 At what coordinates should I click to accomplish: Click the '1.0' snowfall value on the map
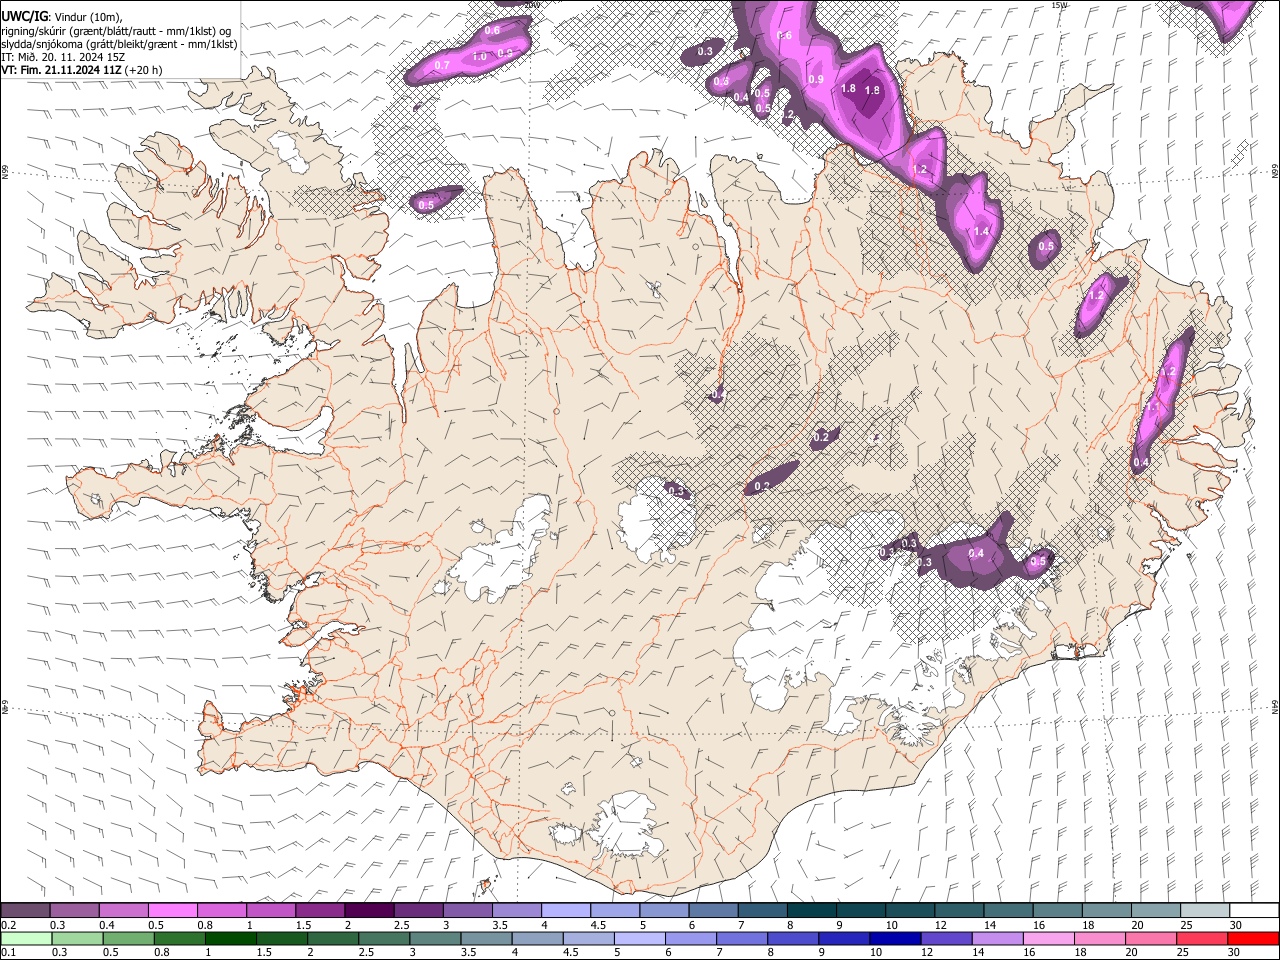(x=479, y=57)
